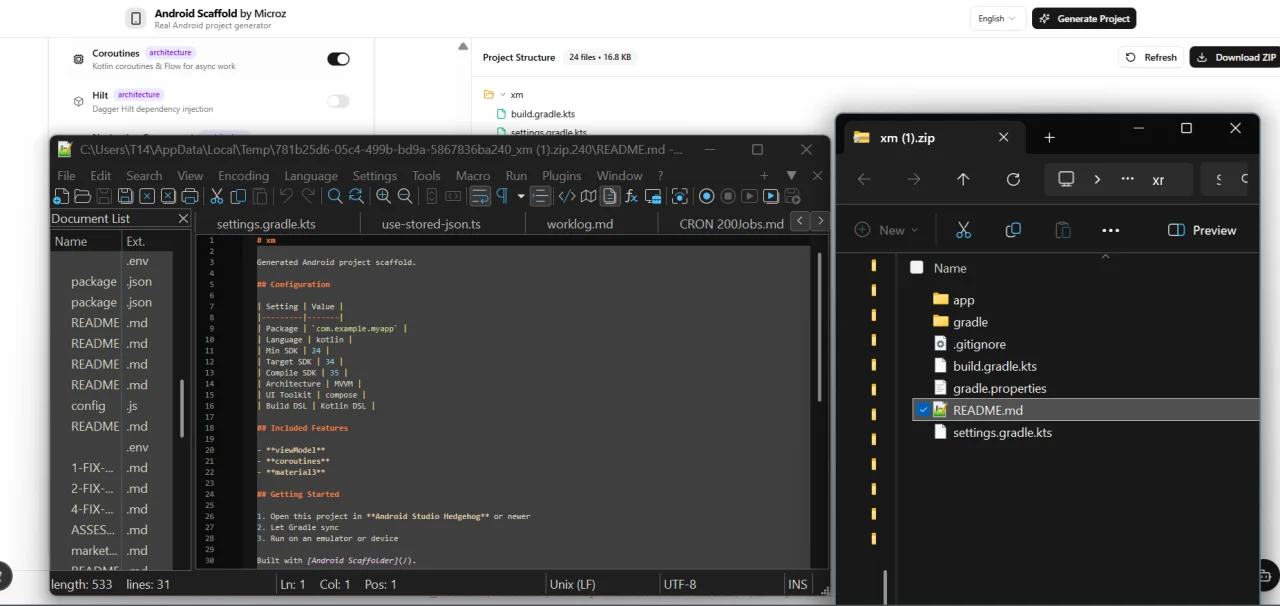The width and height of the screenshot is (1280, 606).
Task: Click Cut scissors icon in Notepad++ toolbar
Action: pos(216,196)
